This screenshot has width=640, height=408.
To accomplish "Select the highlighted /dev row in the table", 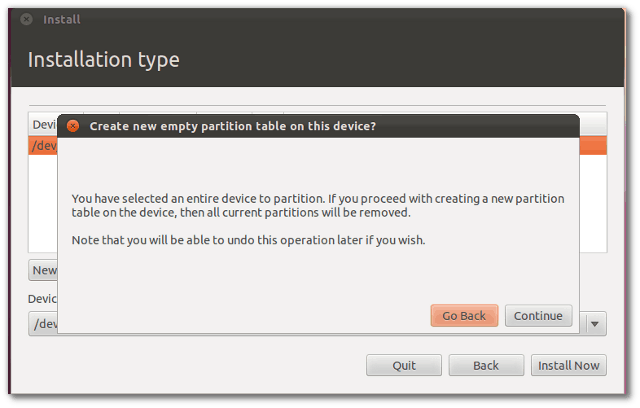I will click(43, 146).
